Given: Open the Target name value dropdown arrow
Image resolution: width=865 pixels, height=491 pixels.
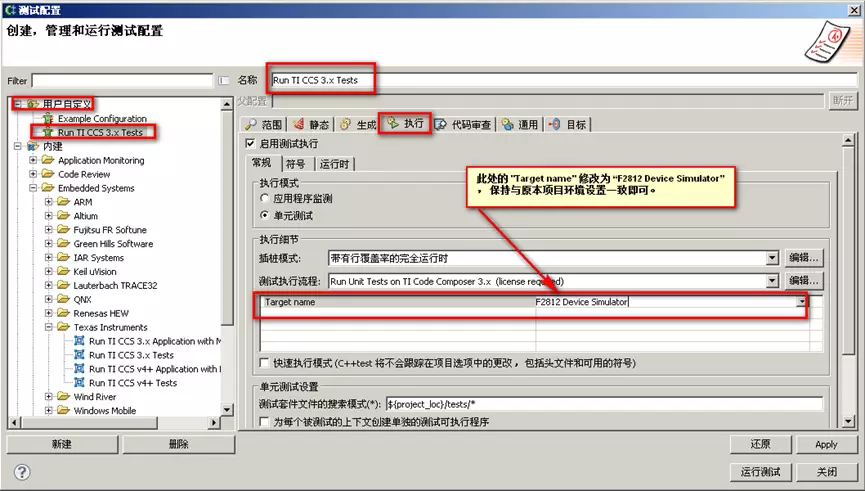Looking at the screenshot, I should coord(802,302).
